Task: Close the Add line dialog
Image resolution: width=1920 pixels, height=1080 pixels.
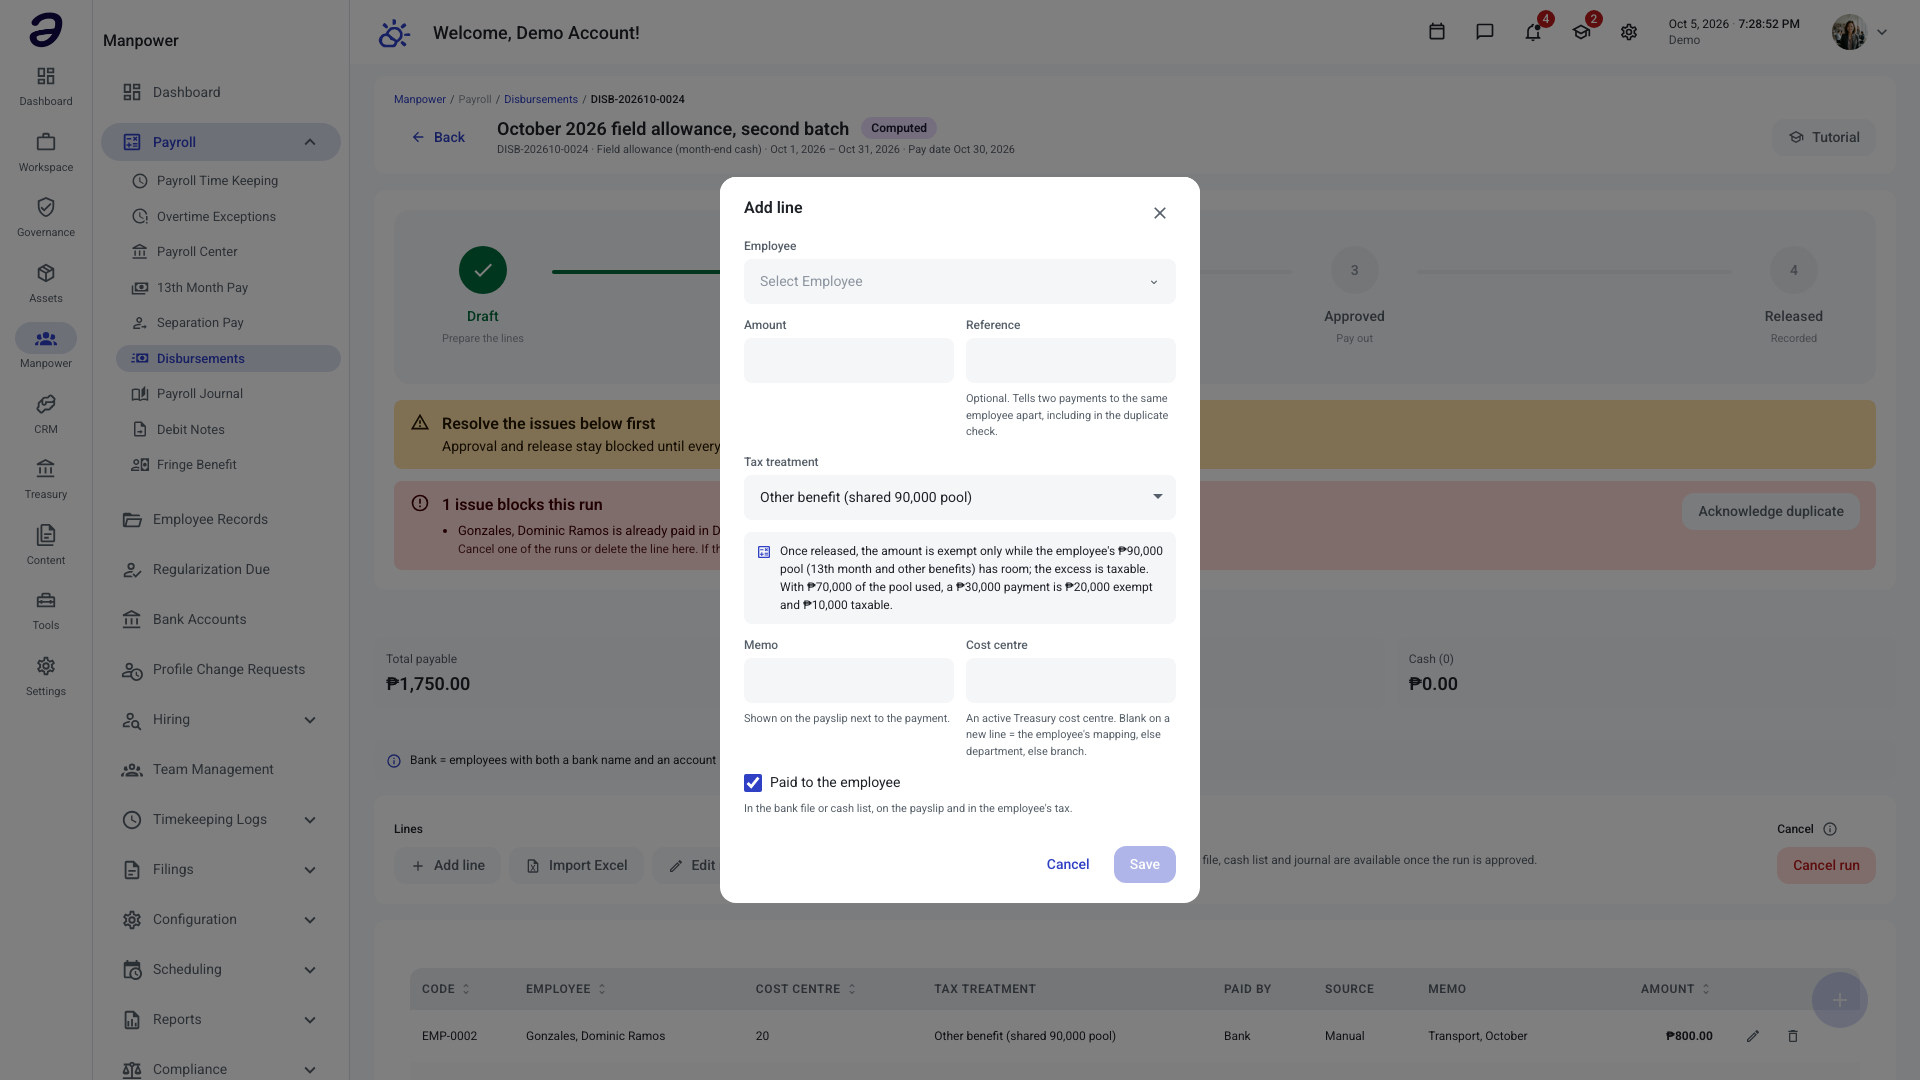Action: pyautogui.click(x=1160, y=213)
